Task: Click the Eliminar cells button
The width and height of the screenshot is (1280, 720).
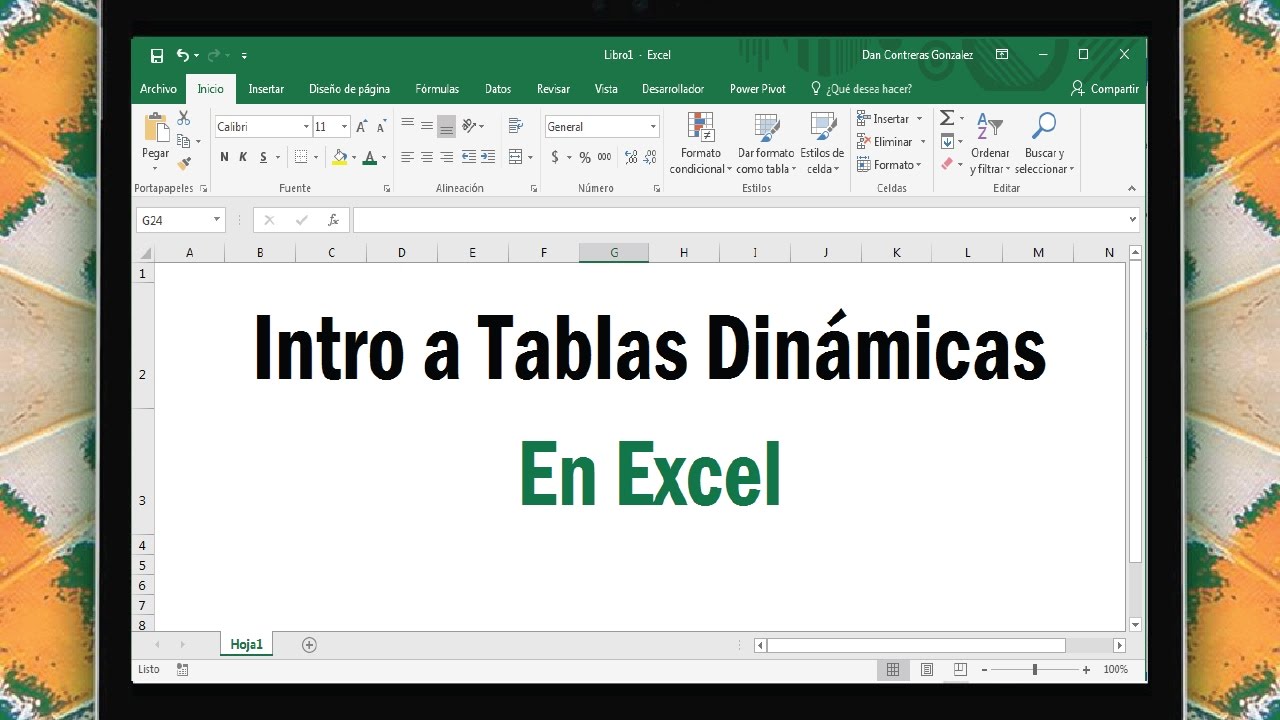Action: pos(892,142)
